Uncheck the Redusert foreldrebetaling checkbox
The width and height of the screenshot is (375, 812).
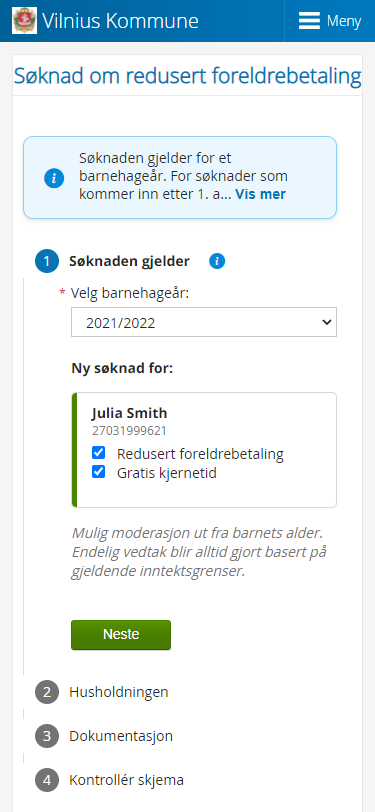pos(98,453)
